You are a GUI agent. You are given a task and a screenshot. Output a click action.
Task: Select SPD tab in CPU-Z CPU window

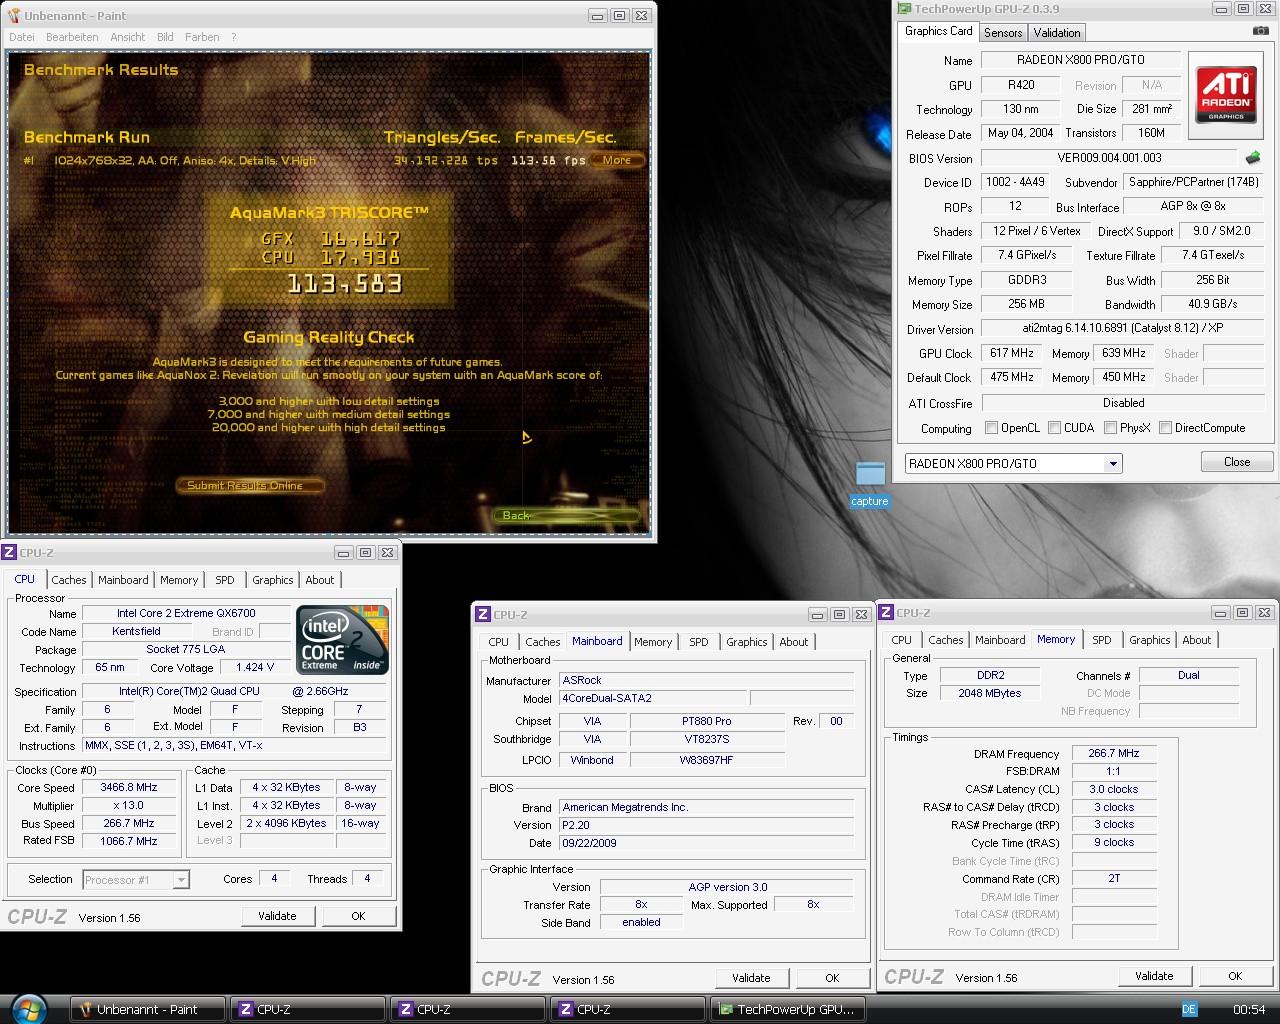click(x=225, y=580)
